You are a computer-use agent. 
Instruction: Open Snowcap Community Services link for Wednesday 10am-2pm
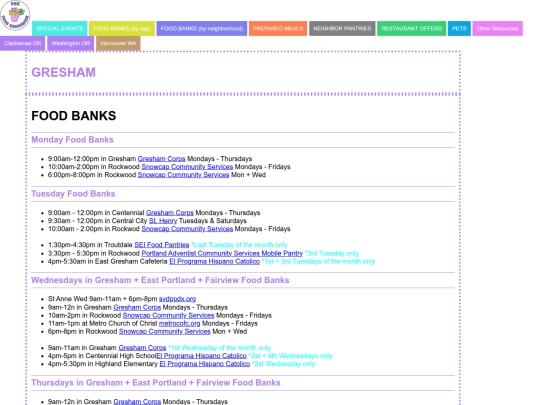click(x=168, y=315)
